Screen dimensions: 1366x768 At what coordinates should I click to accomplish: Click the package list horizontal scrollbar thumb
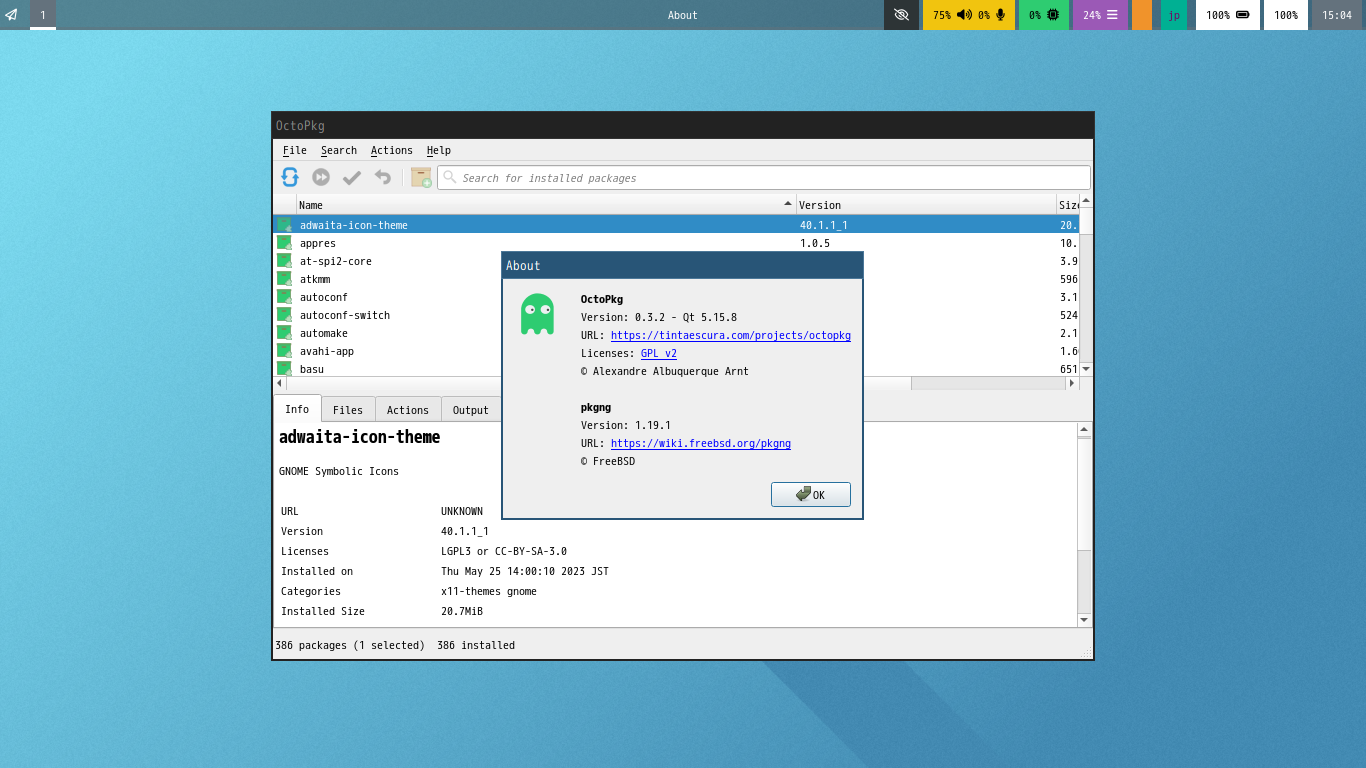(x=599, y=383)
